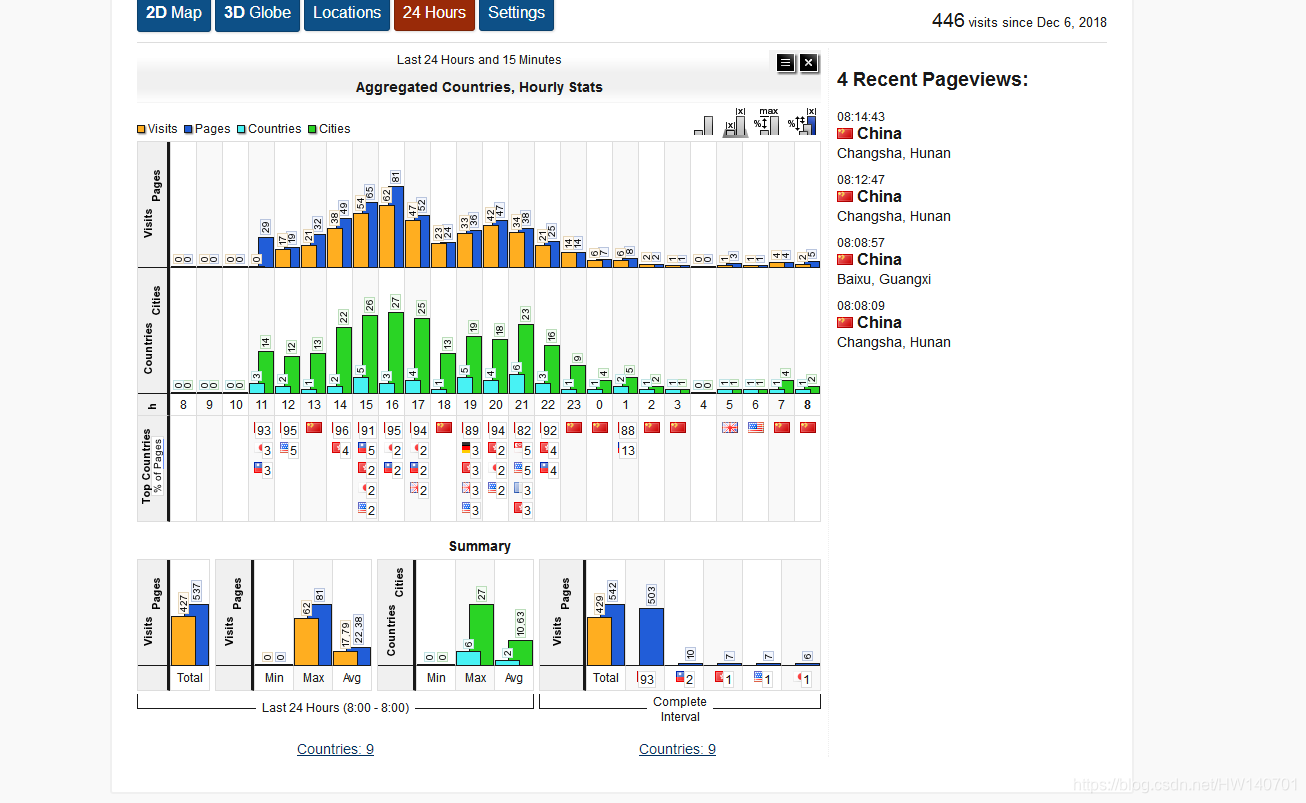Click the "Complete Interval" label

(680, 709)
